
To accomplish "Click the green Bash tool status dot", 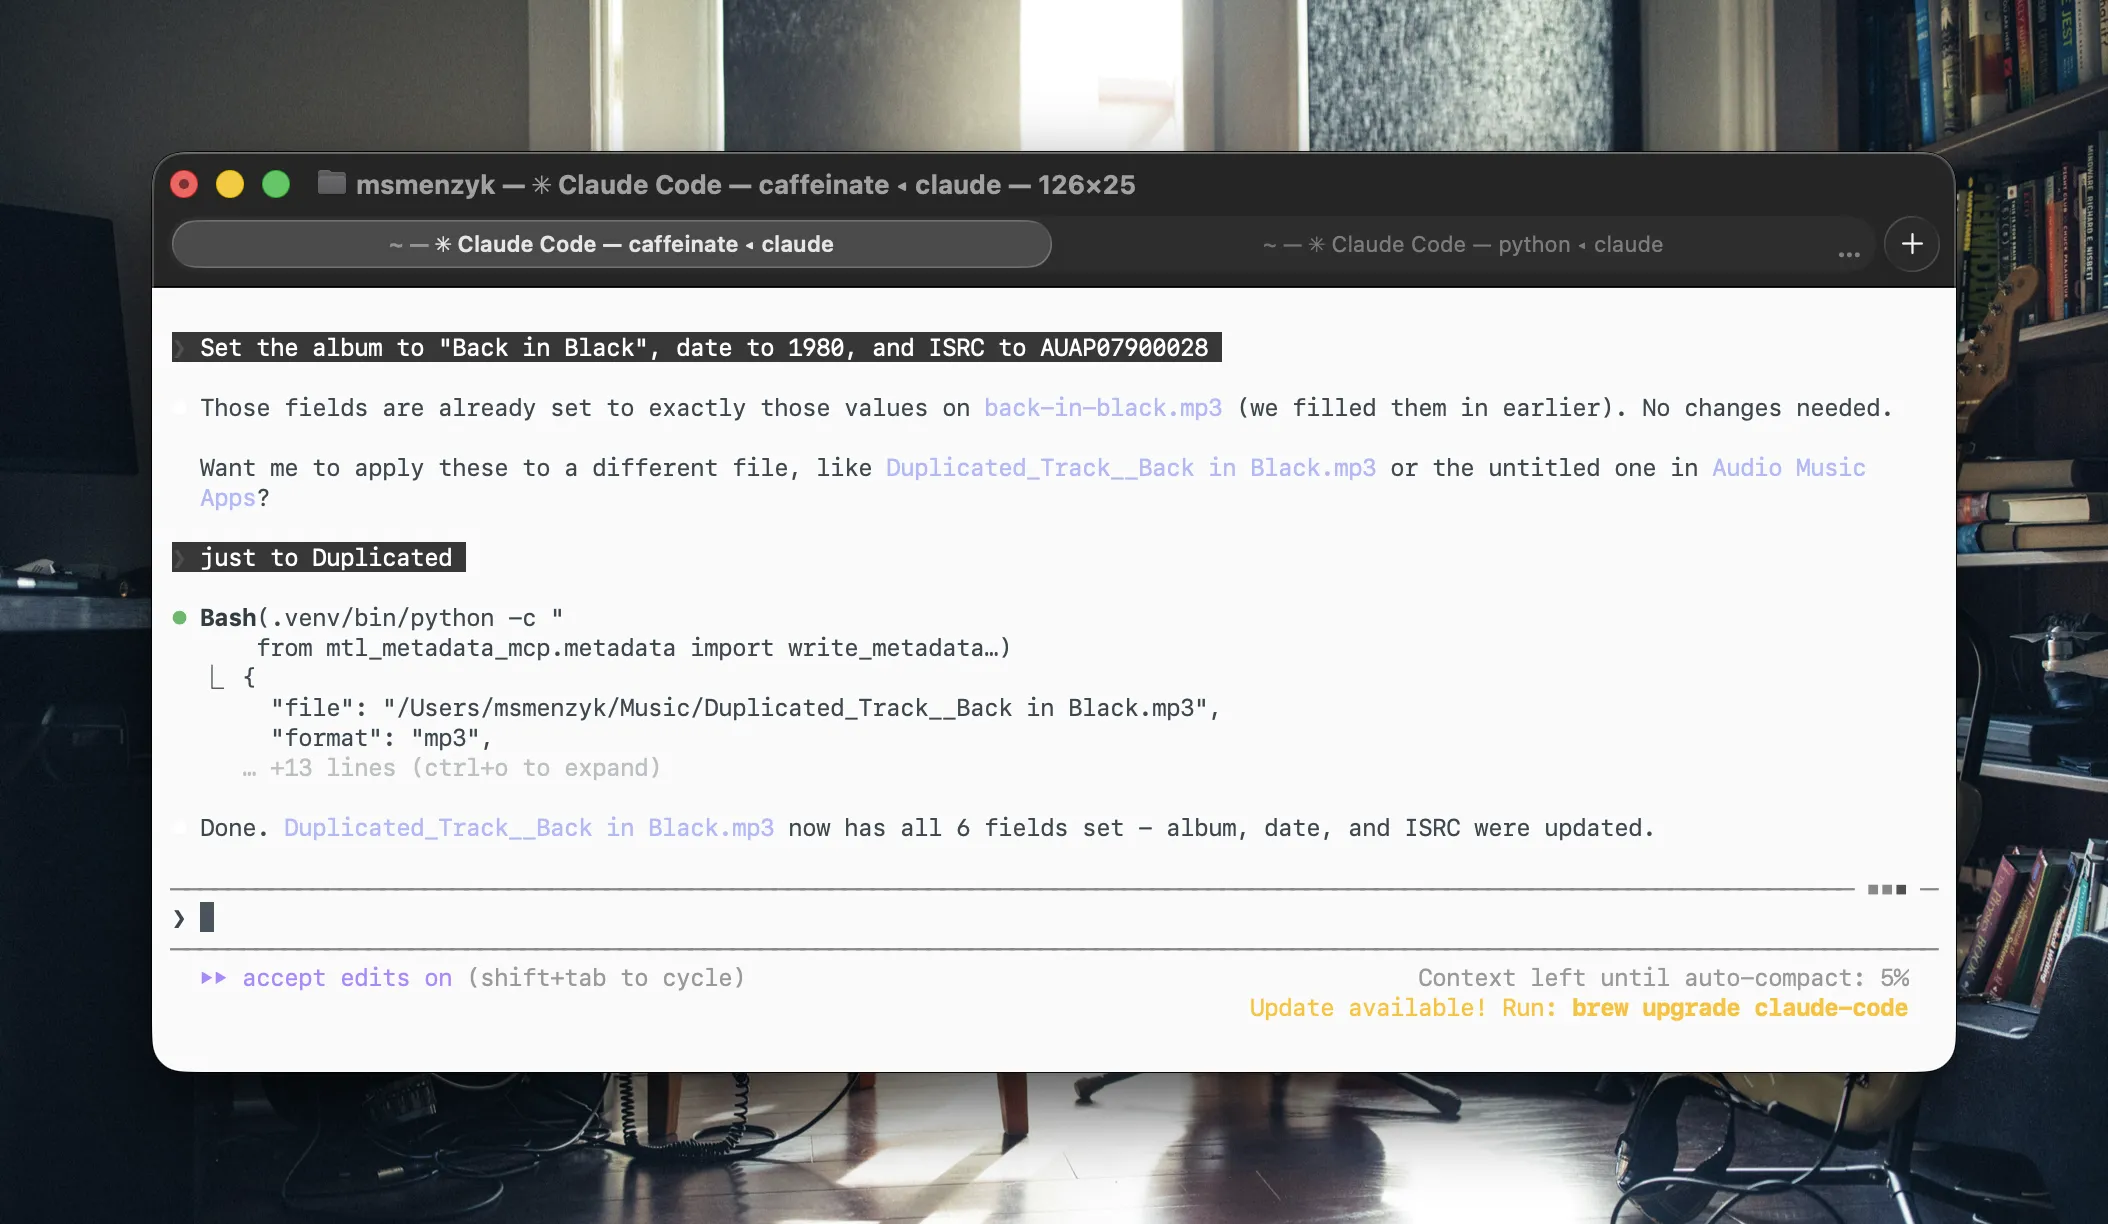I will click(x=180, y=618).
